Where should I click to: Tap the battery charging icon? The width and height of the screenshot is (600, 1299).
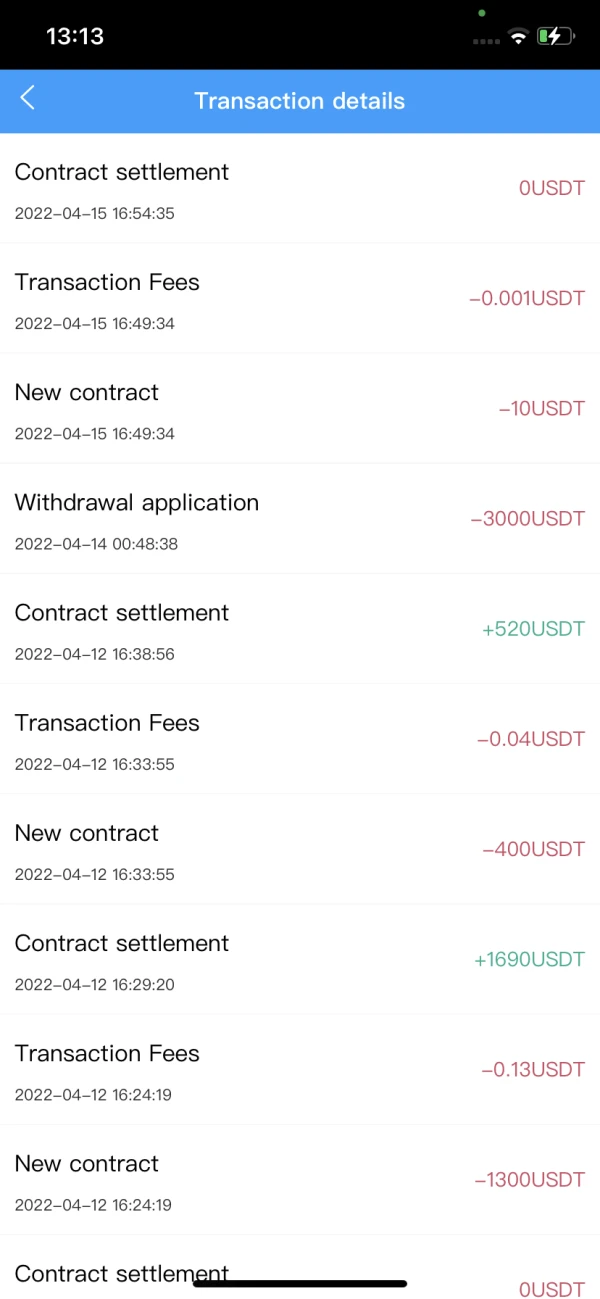coord(555,37)
